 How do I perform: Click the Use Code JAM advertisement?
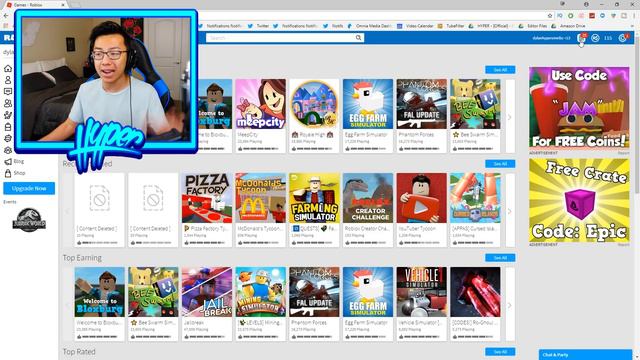(579, 108)
